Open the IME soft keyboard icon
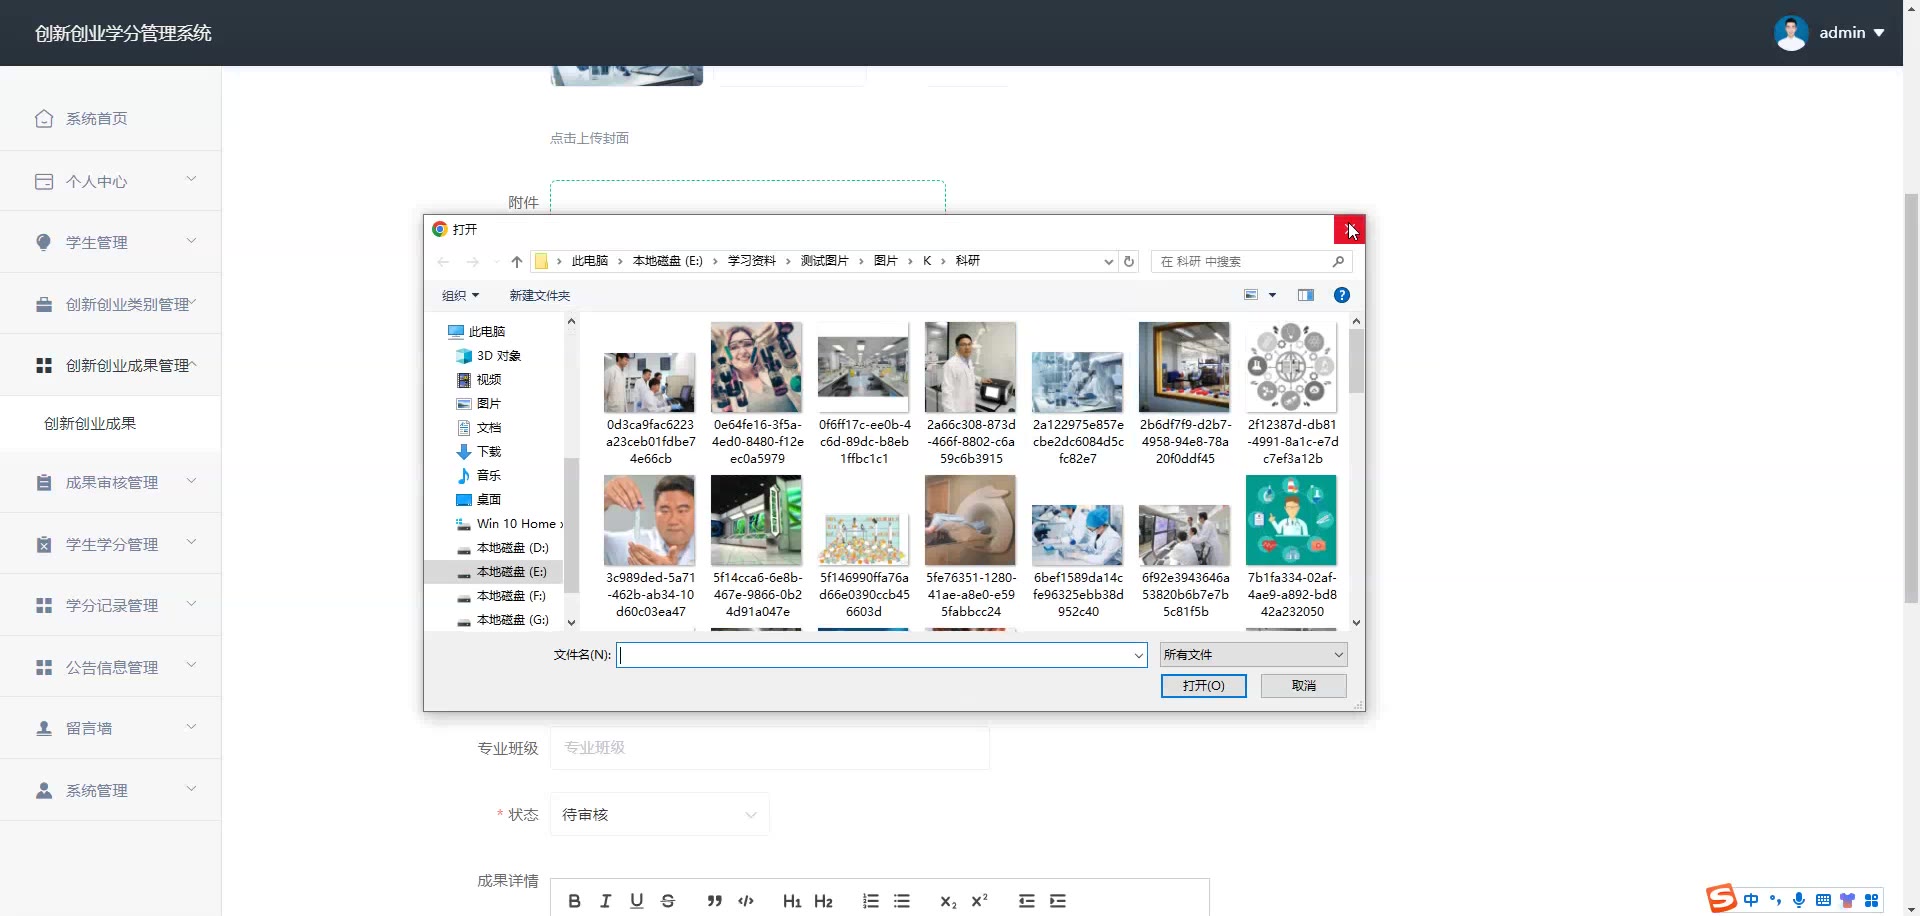This screenshot has height=916, width=1920. pyautogui.click(x=1823, y=900)
